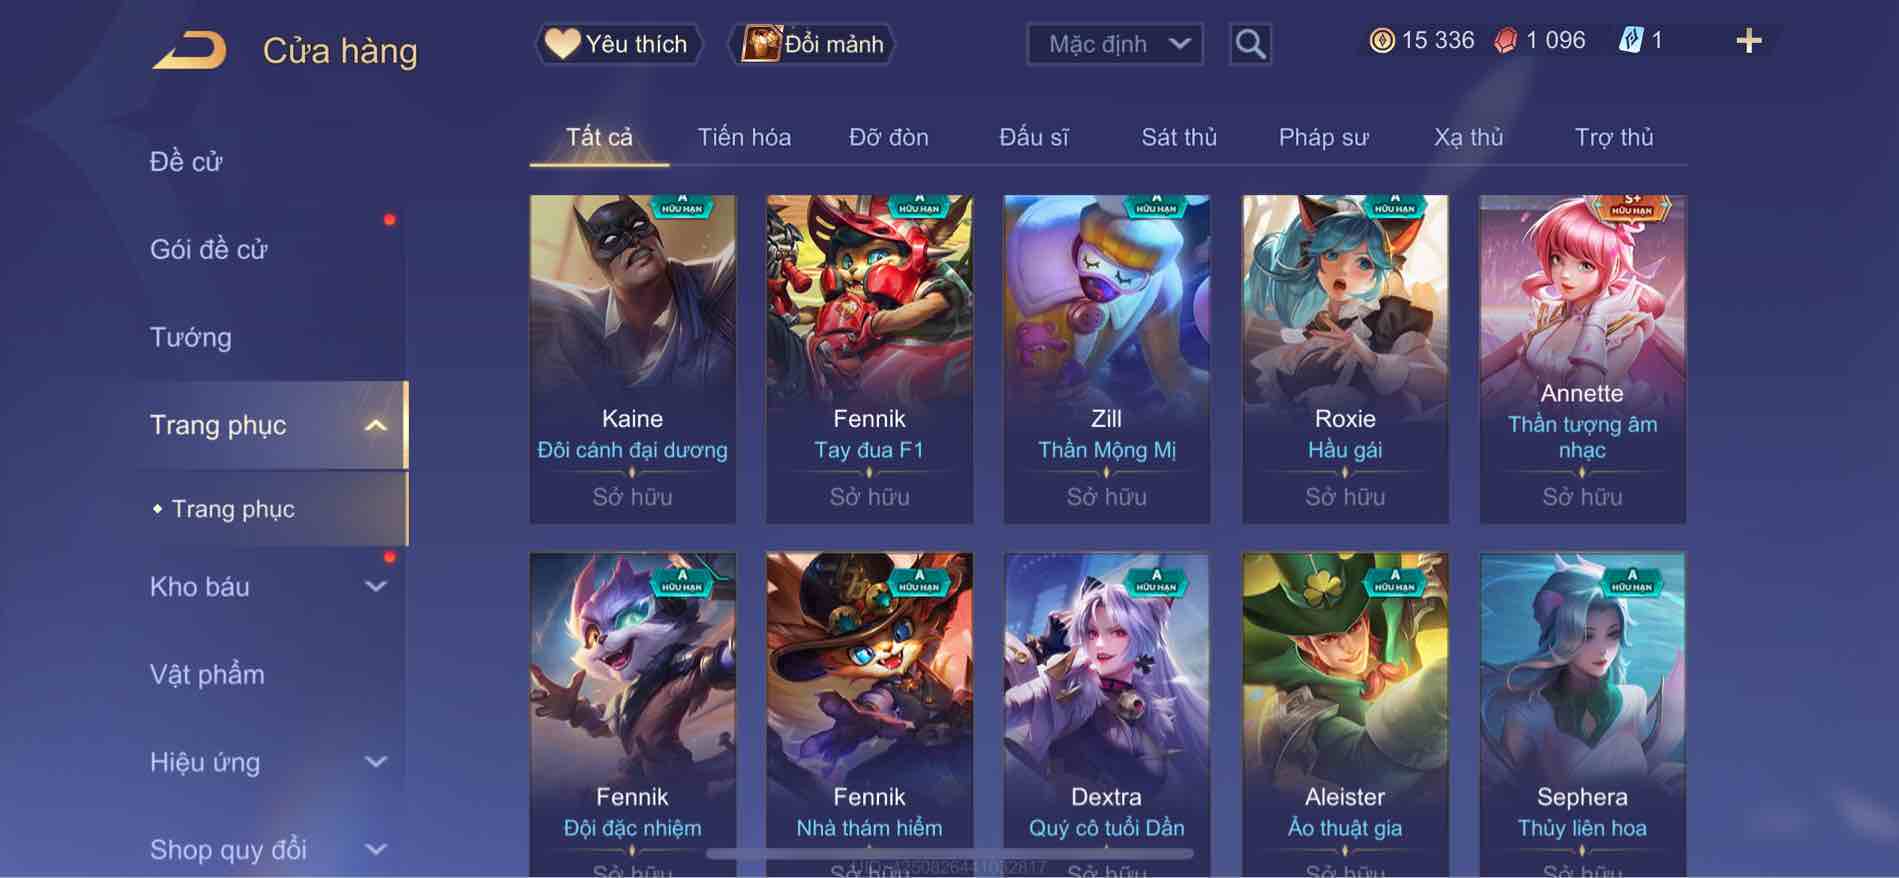
Task: Open Gói đề cử in sidebar
Action: (208, 249)
